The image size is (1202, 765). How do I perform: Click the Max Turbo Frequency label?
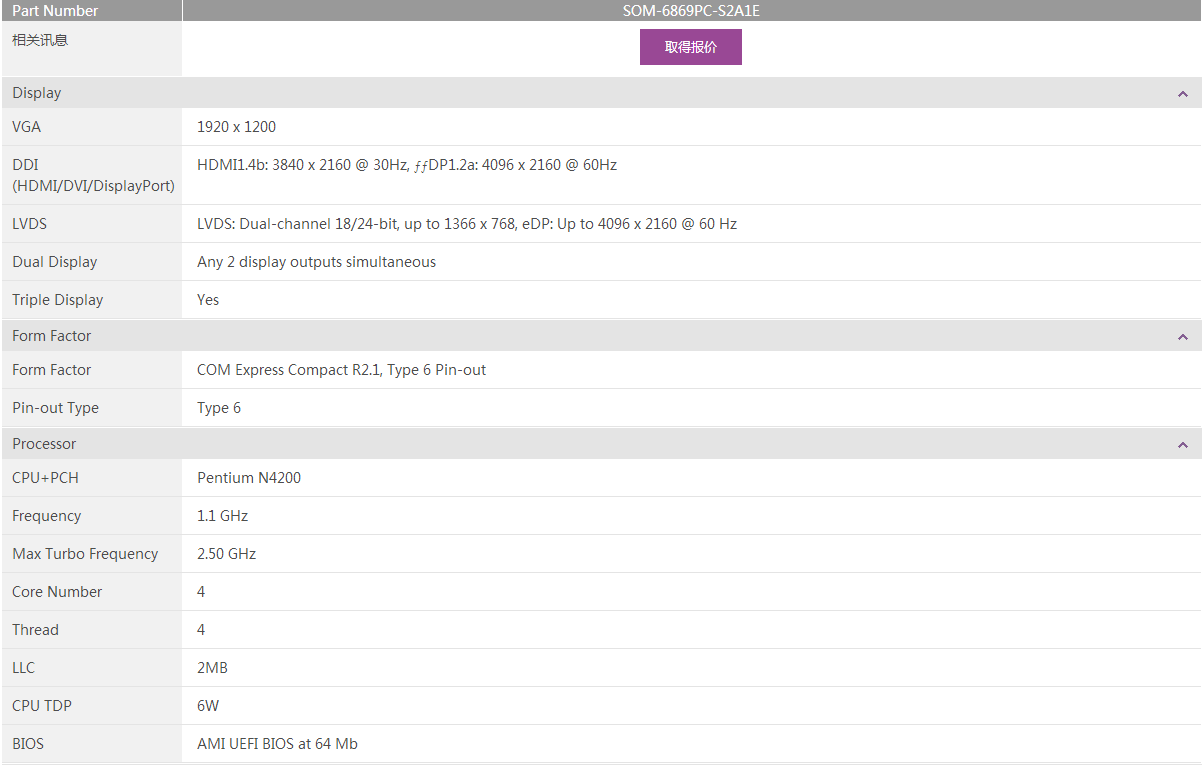pyautogui.click(x=85, y=554)
